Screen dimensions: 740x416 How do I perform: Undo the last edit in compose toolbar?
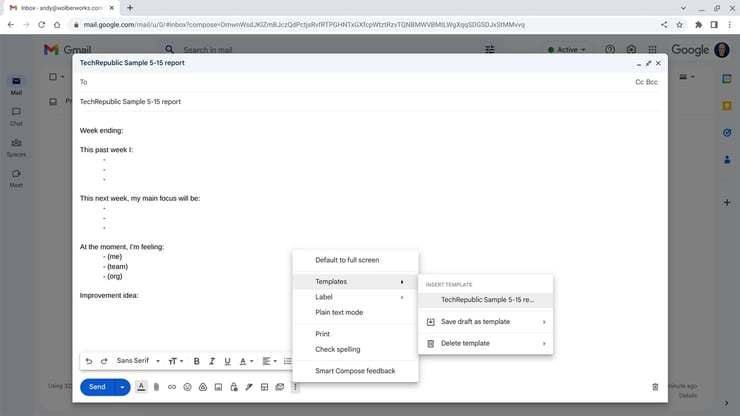[x=89, y=361]
